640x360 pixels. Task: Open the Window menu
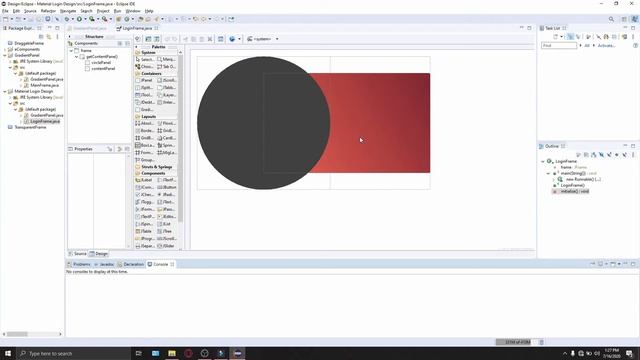pyautogui.click(x=133, y=11)
